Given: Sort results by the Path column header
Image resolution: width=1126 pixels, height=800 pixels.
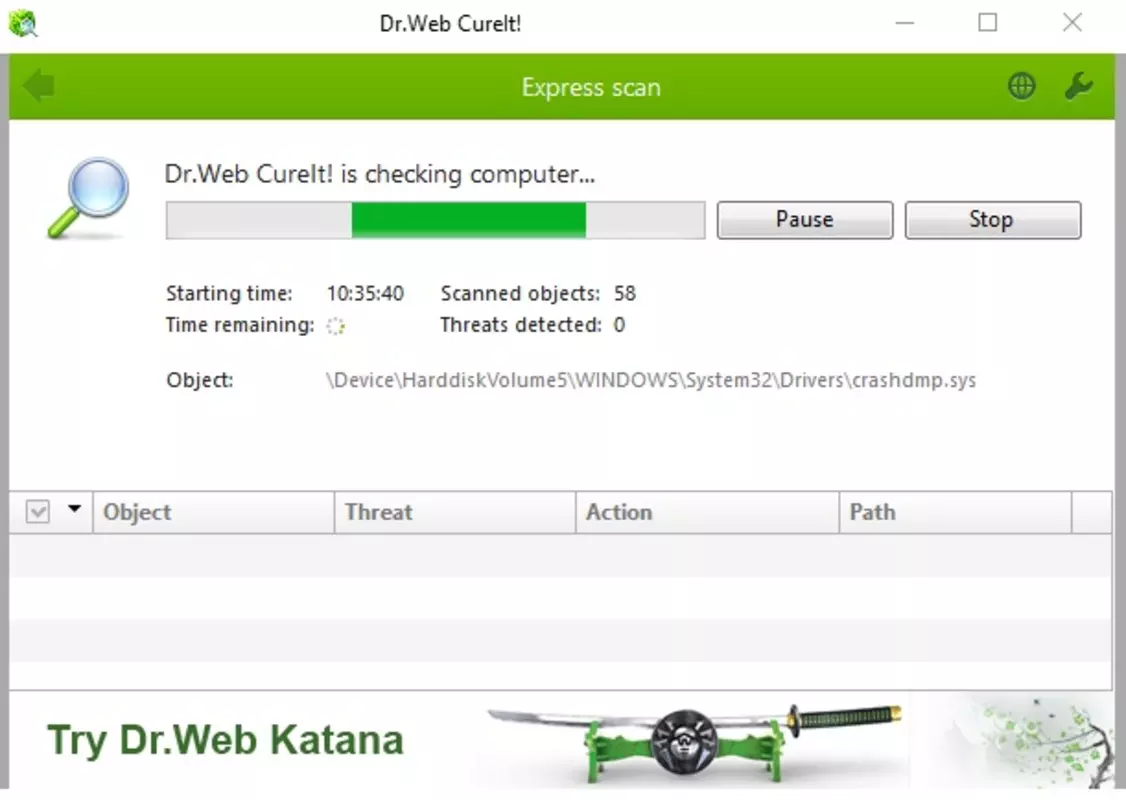Looking at the screenshot, I should pos(956,512).
